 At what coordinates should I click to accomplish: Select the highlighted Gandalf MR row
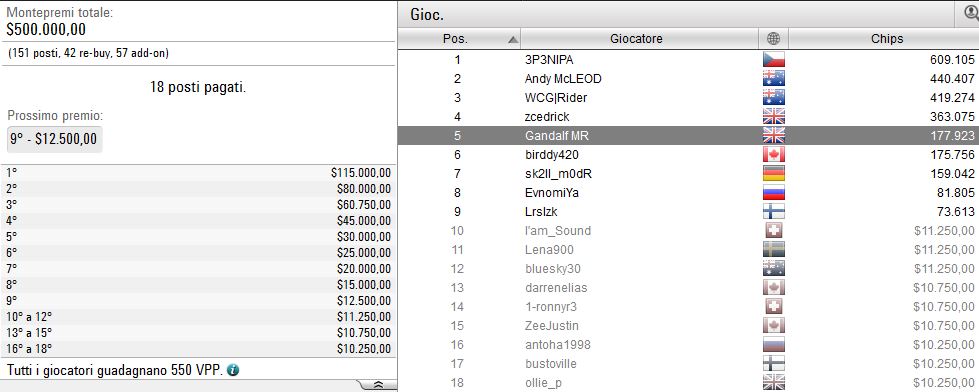pyautogui.click(x=688, y=135)
